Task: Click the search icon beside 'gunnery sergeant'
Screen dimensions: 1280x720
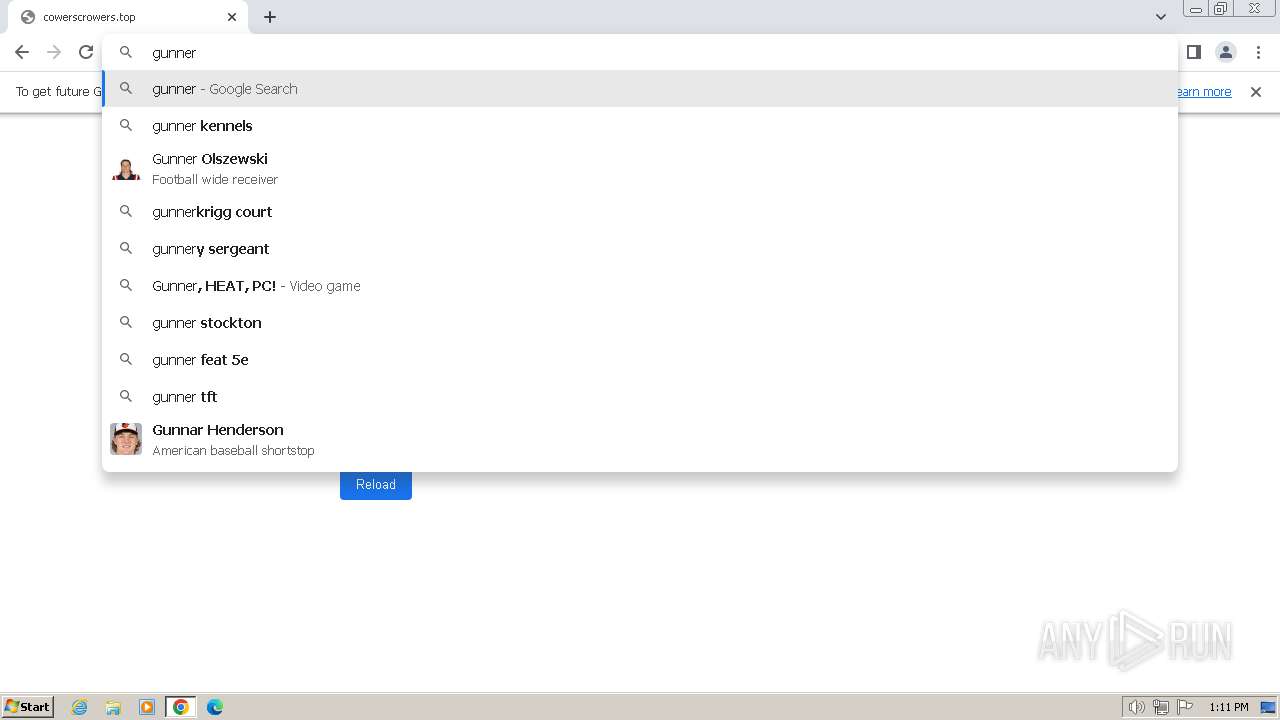Action: (x=126, y=248)
